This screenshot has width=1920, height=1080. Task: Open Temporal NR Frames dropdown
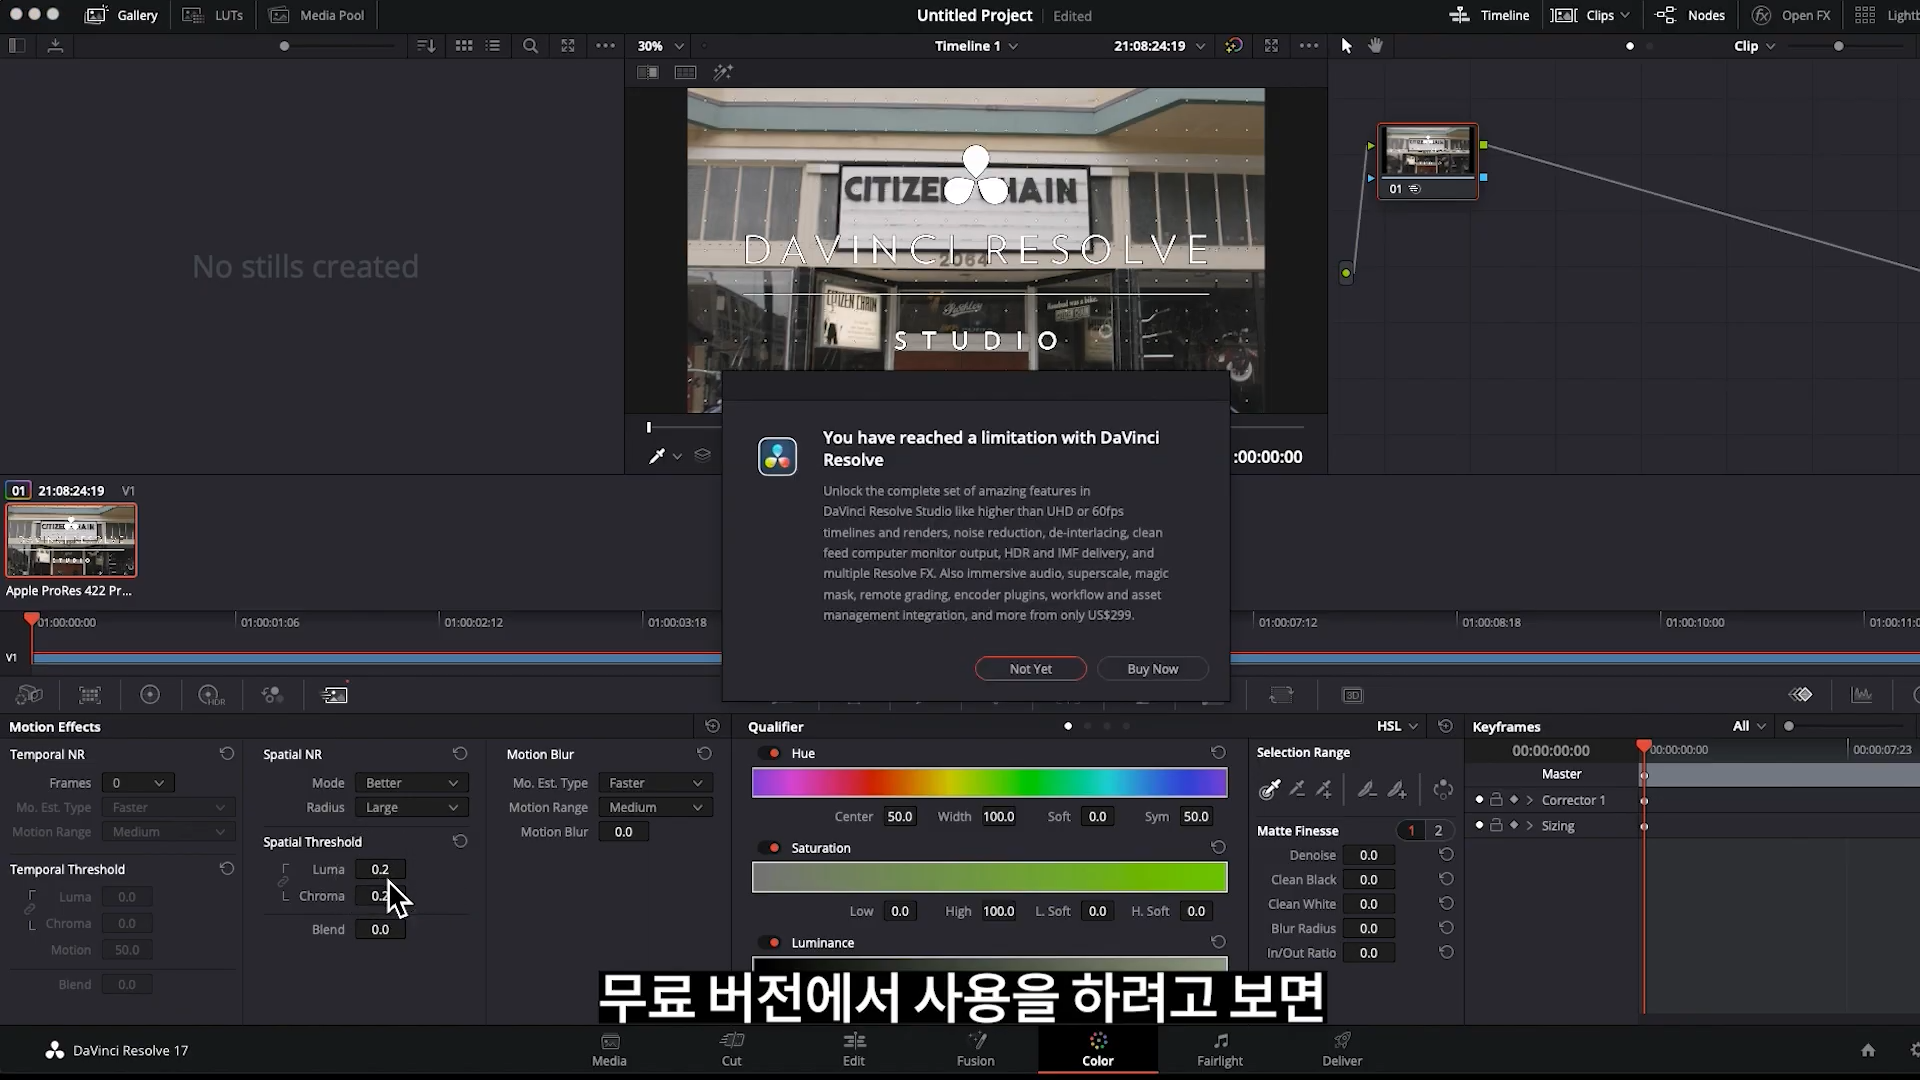click(x=138, y=783)
